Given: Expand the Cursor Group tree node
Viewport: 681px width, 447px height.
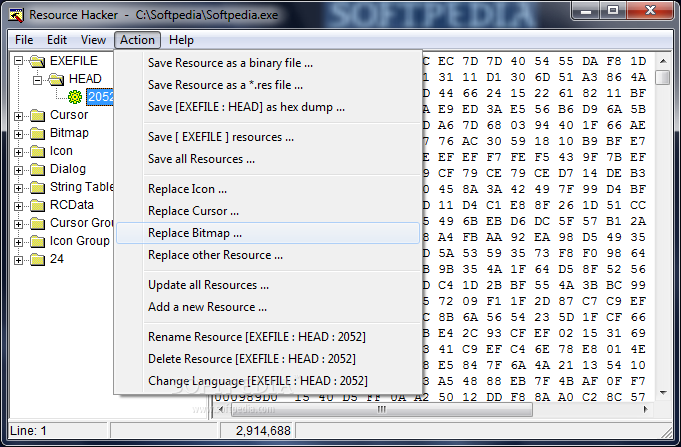Looking at the screenshot, I should tap(18, 224).
